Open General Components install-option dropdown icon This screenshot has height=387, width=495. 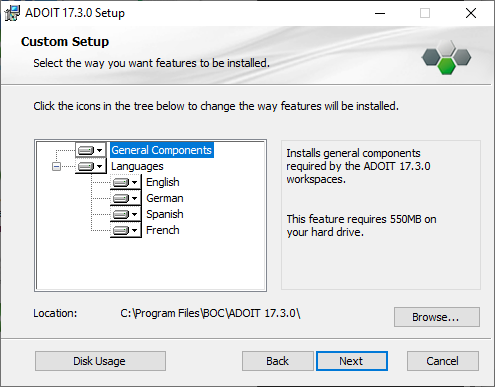tap(90, 150)
